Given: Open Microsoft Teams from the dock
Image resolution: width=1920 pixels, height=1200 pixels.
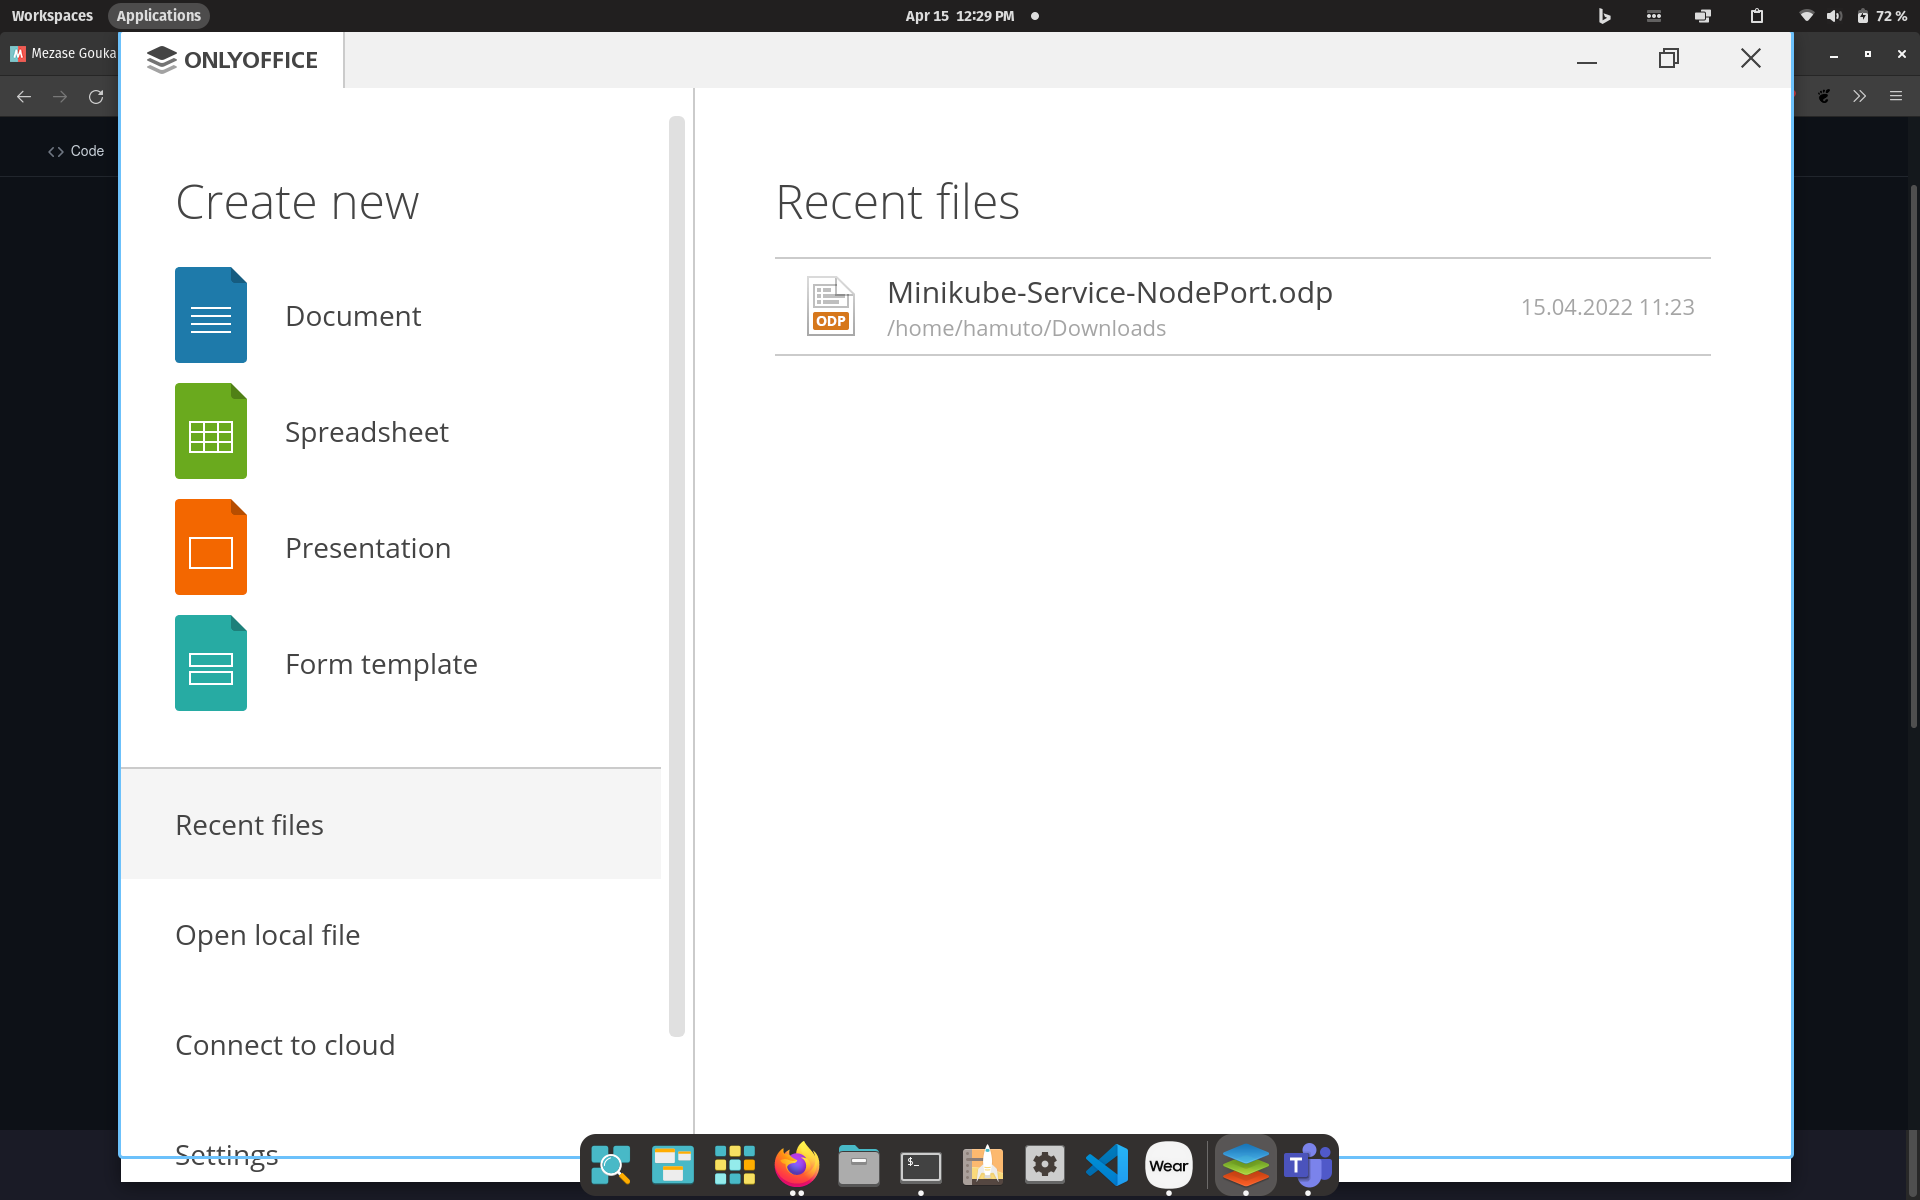Looking at the screenshot, I should click(x=1307, y=1164).
